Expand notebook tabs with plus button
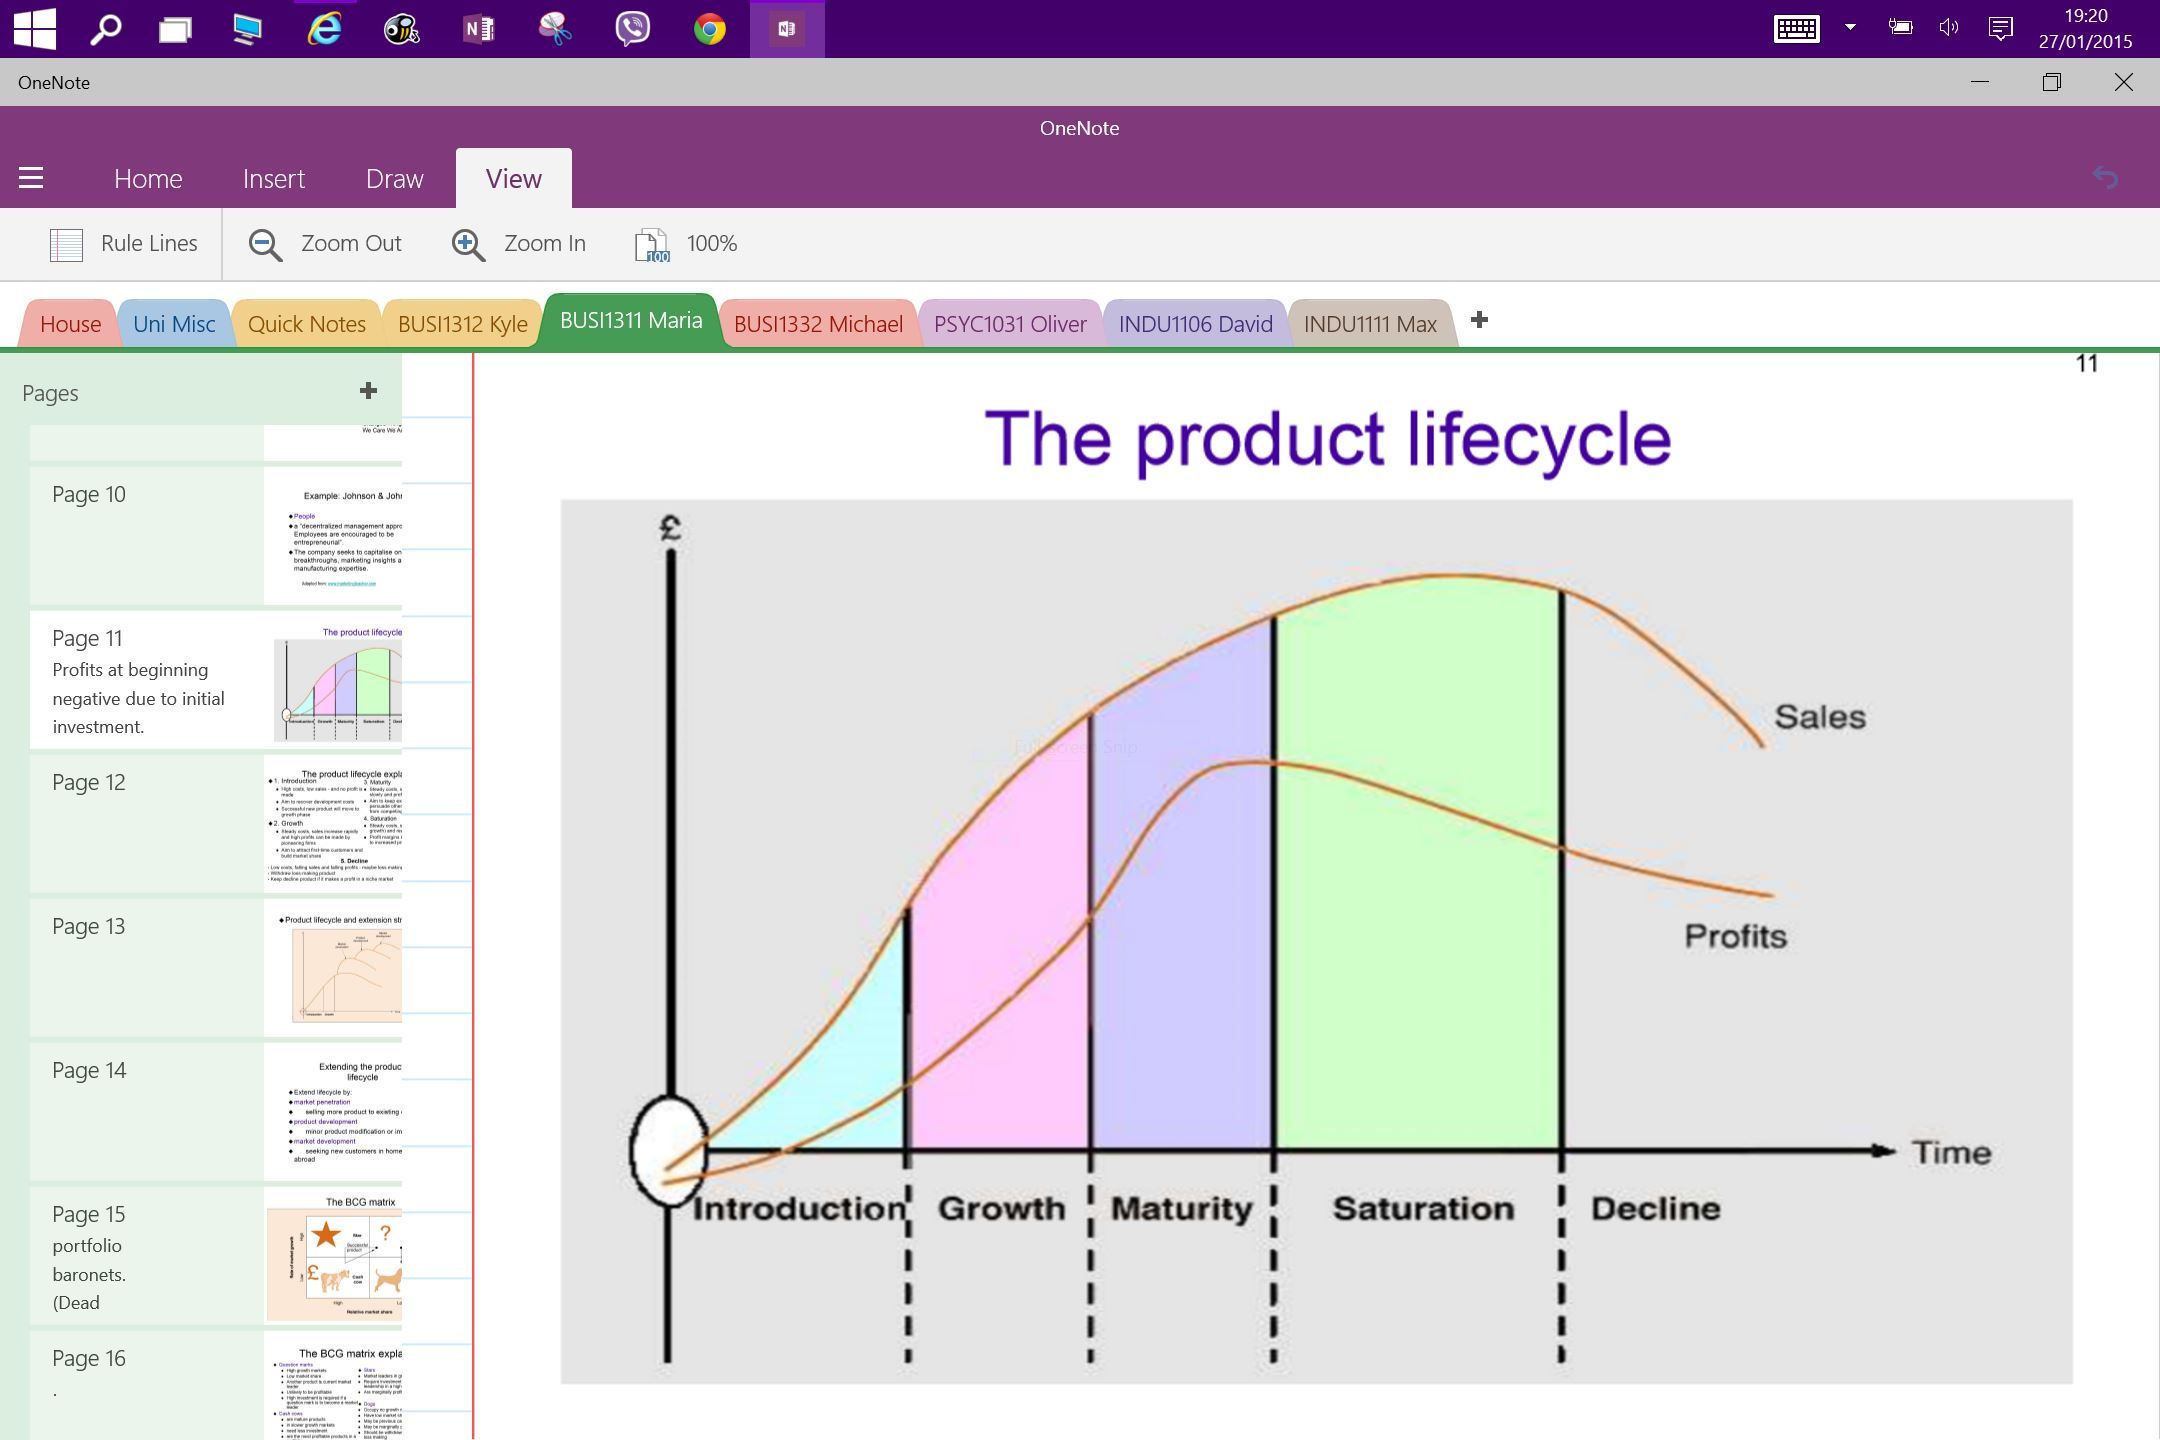The height and width of the screenshot is (1440, 2160). click(1477, 320)
